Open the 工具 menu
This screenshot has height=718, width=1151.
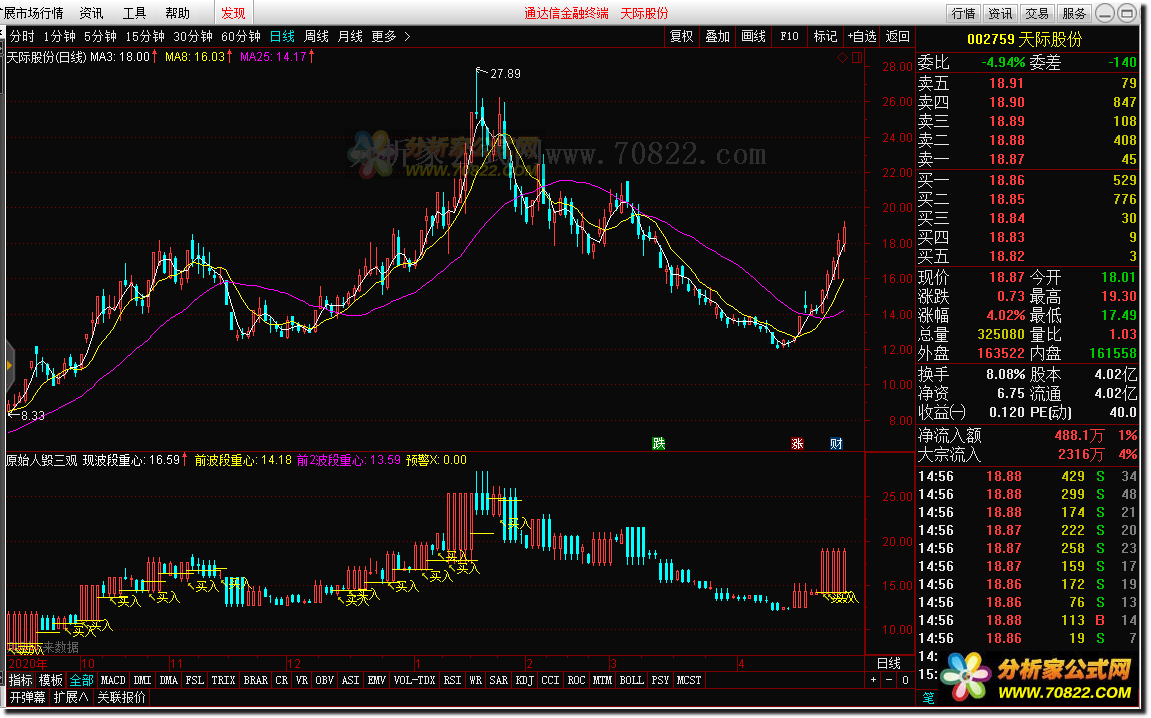(134, 13)
